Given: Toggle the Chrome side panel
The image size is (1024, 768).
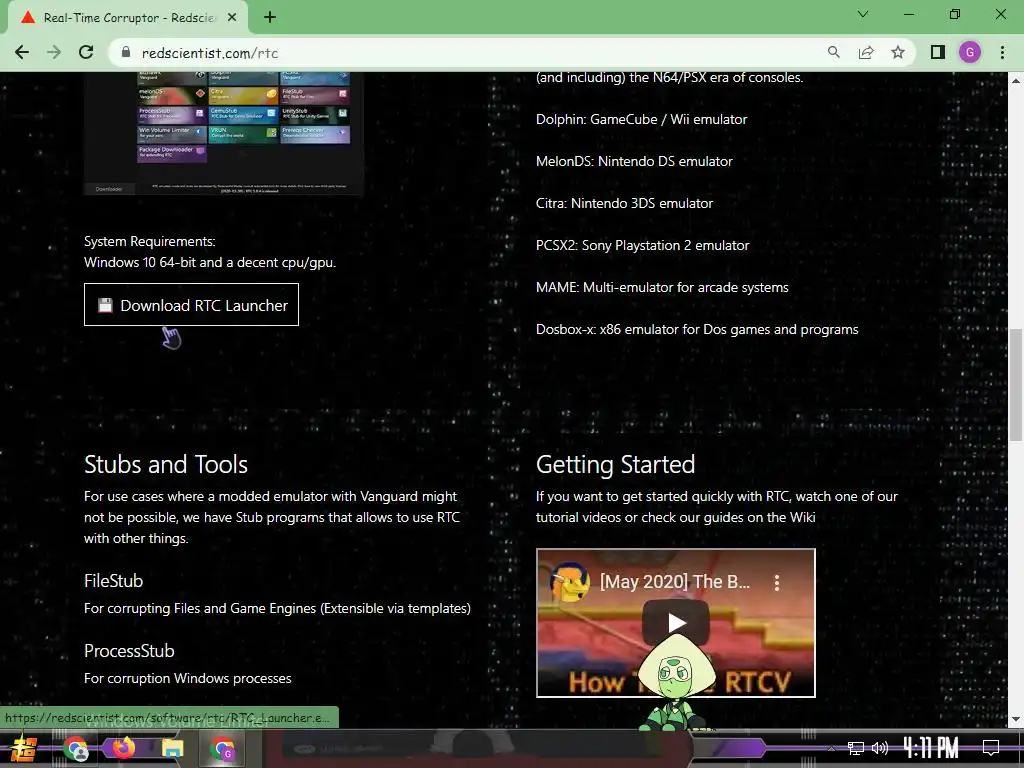Looking at the screenshot, I should click(x=938, y=52).
